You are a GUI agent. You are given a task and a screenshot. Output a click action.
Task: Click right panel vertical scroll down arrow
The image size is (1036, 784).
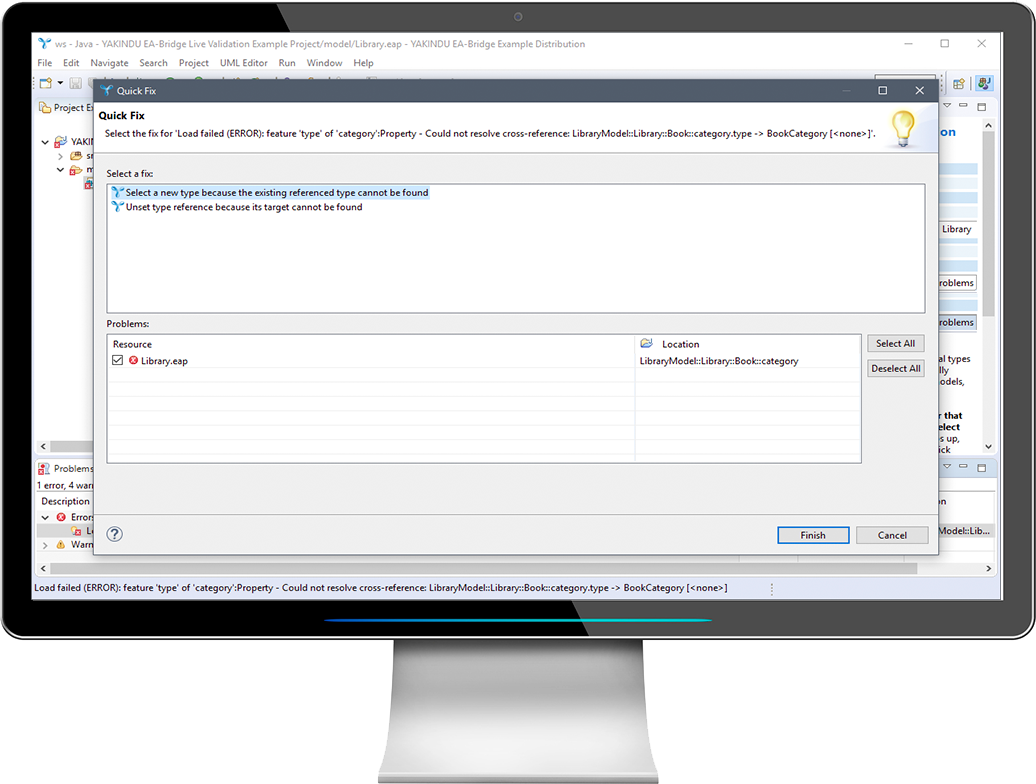[988, 446]
